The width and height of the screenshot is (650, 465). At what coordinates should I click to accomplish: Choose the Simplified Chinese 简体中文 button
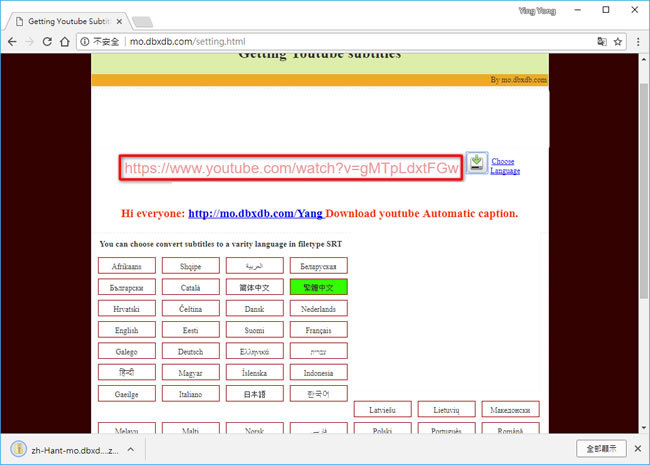coord(255,287)
